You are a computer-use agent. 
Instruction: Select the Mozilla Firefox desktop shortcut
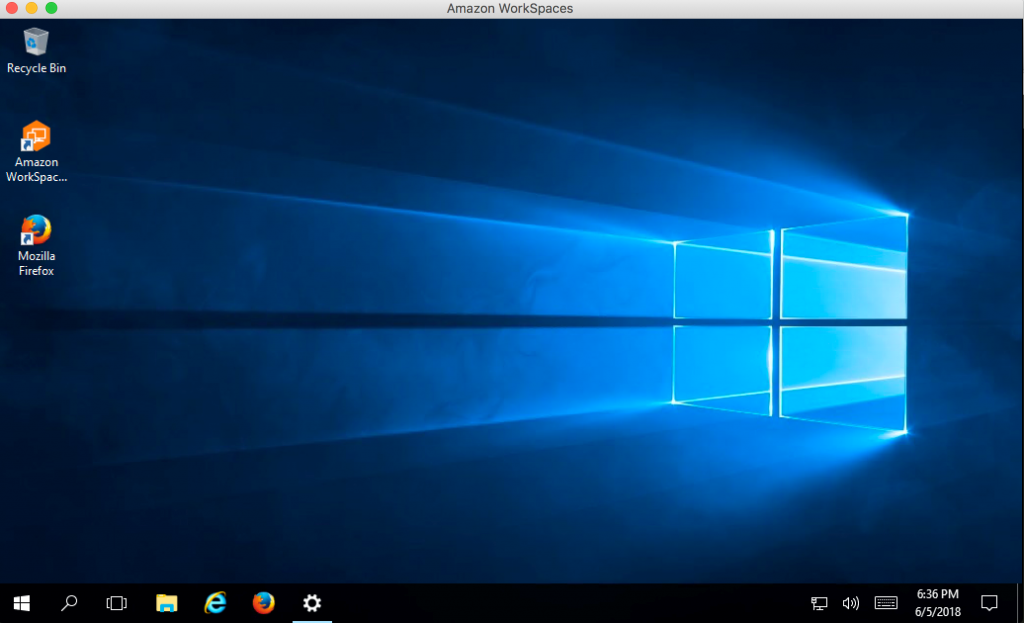[x=36, y=231]
